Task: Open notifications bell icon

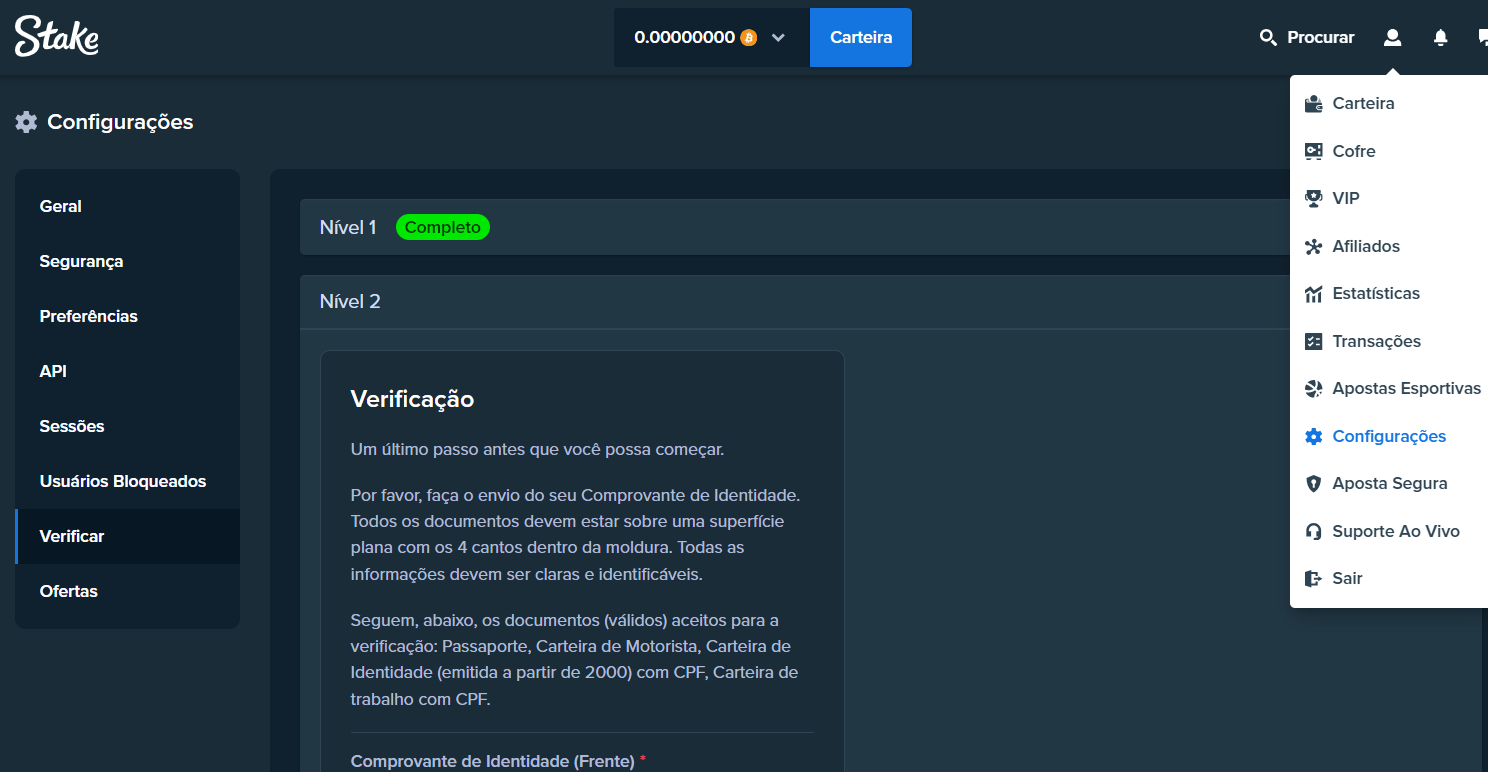Action: point(1440,38)
